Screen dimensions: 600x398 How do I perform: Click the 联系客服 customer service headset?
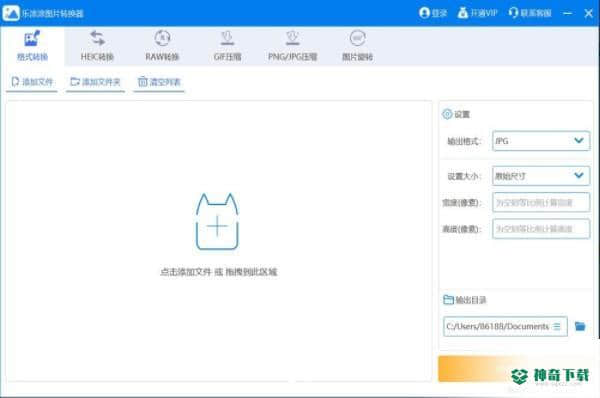point(530,13)
